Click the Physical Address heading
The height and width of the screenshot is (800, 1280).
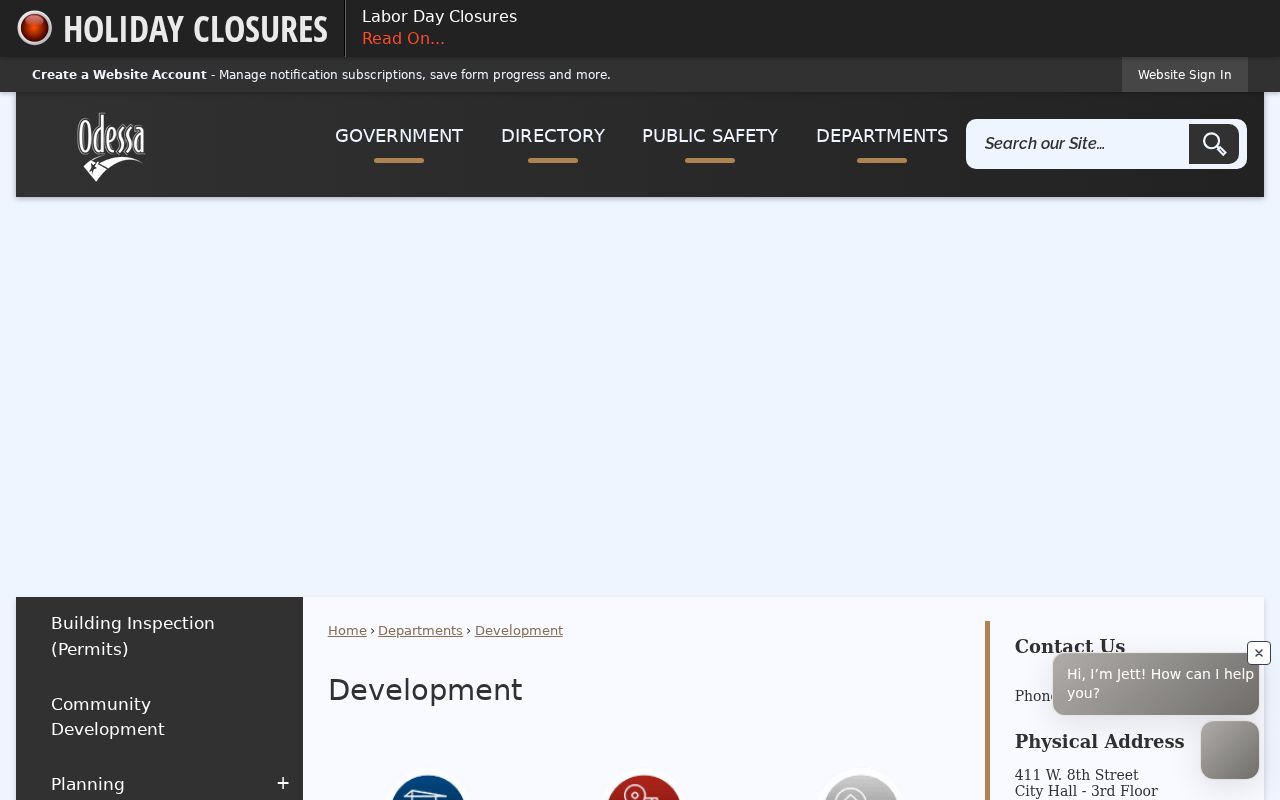(x=1099, y=741)
